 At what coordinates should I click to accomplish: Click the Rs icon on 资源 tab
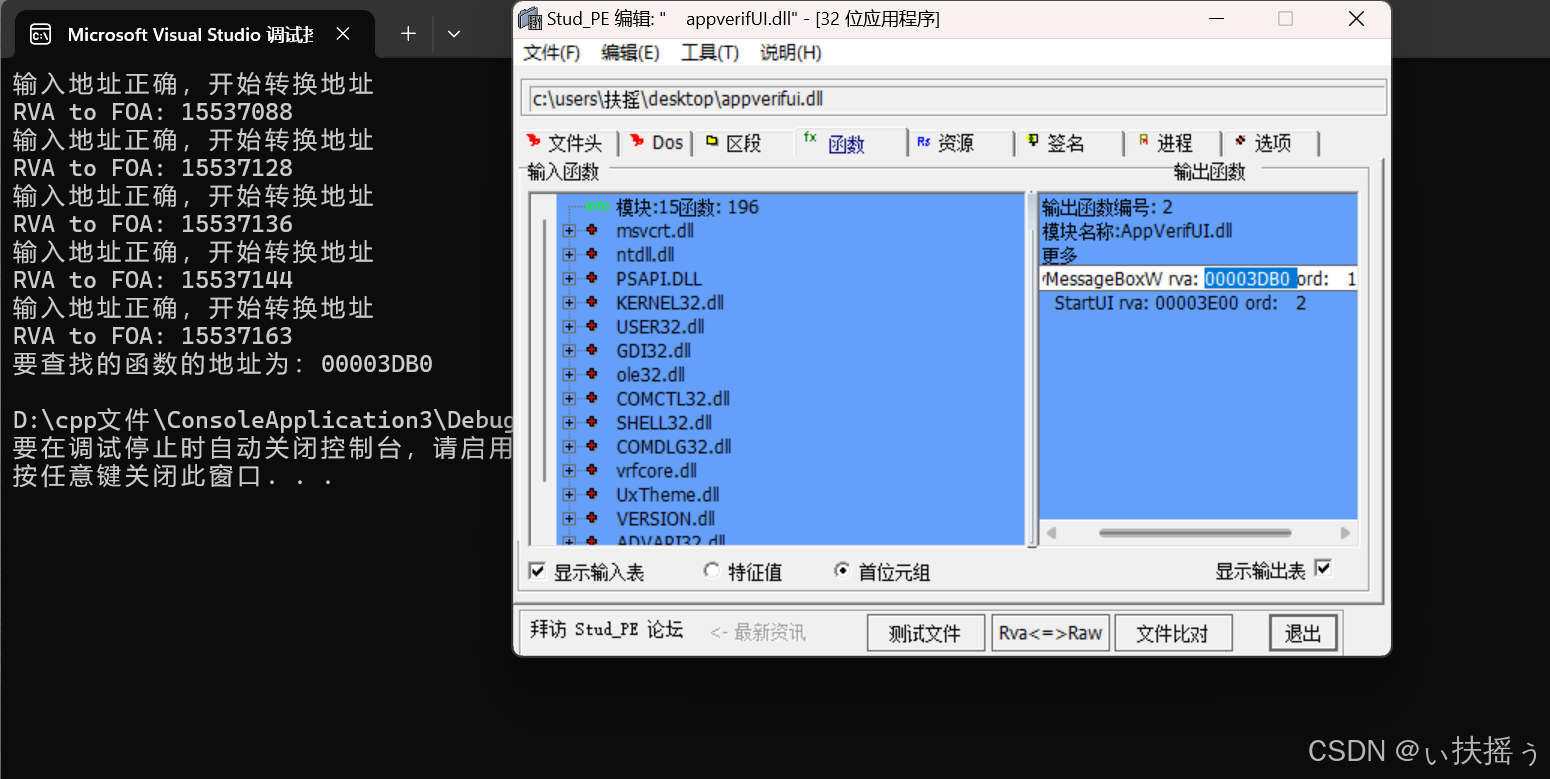pos(924,142)
